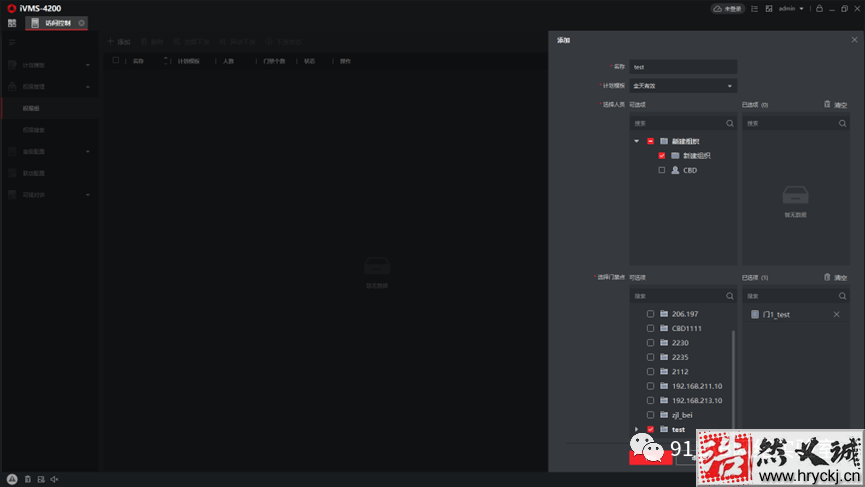865x487 pixels.
Task: Uncheck the nested 新建组织 checkbox
Action: pos(661,156)
